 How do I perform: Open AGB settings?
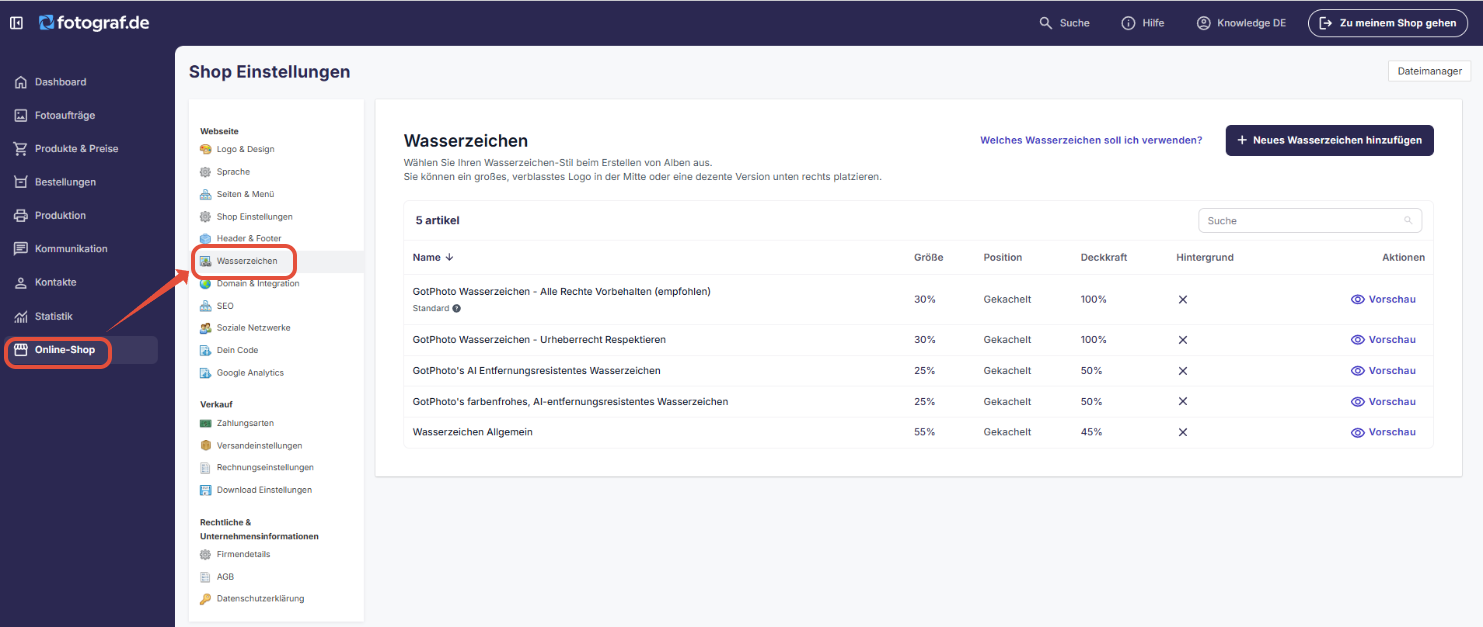pos(225,577)
